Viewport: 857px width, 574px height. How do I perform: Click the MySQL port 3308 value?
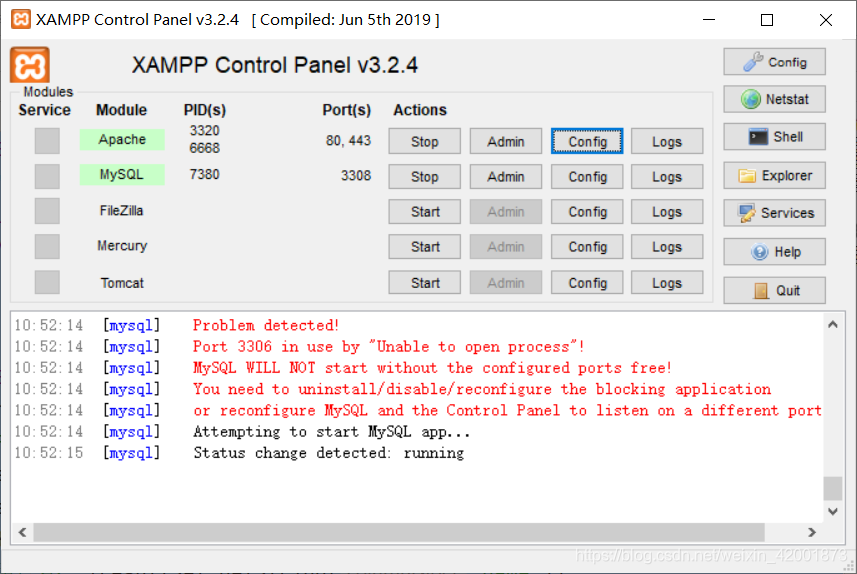coord(356,175)
